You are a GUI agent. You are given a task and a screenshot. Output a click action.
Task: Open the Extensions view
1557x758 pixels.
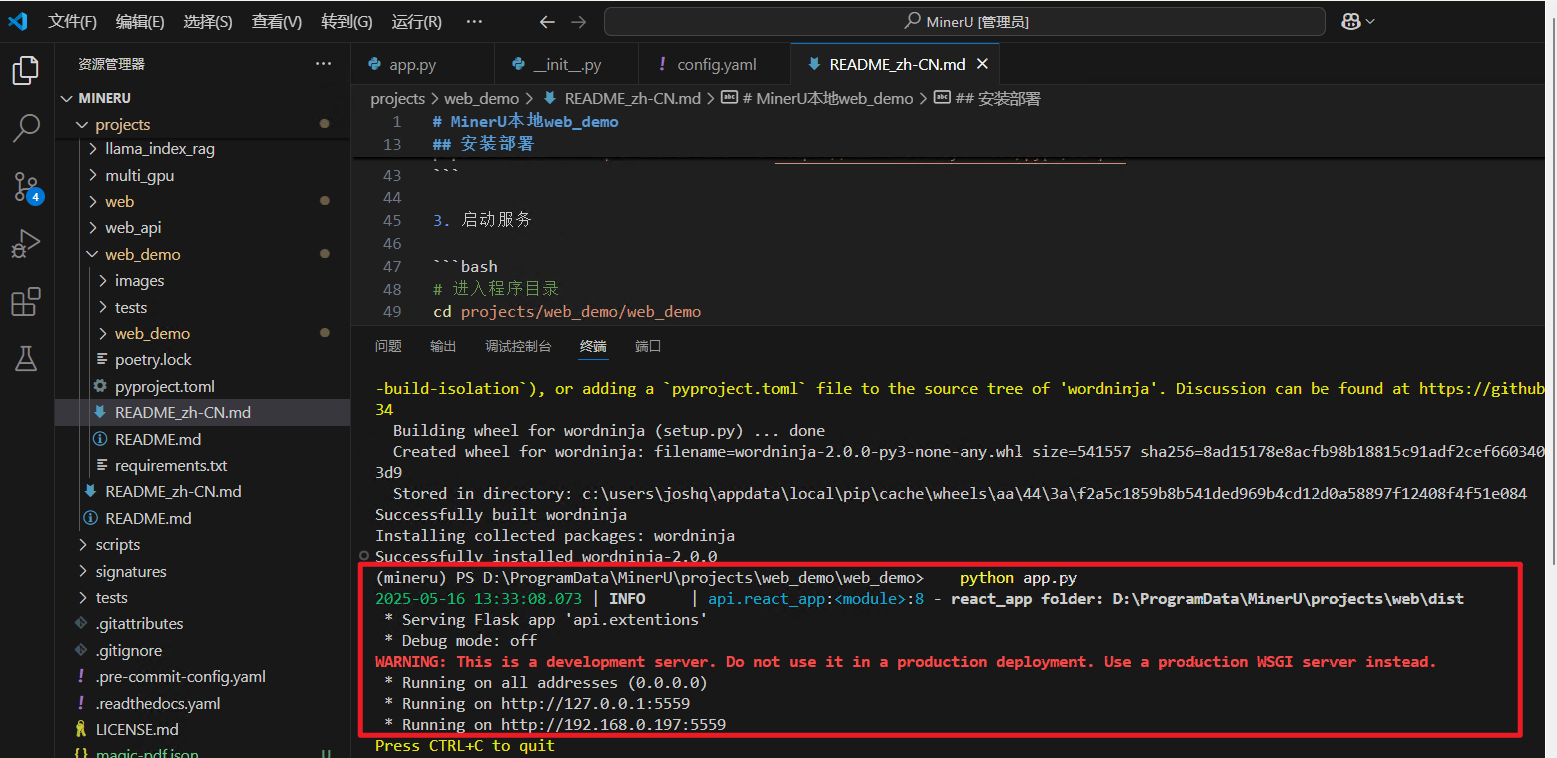[x=26, y=301]
